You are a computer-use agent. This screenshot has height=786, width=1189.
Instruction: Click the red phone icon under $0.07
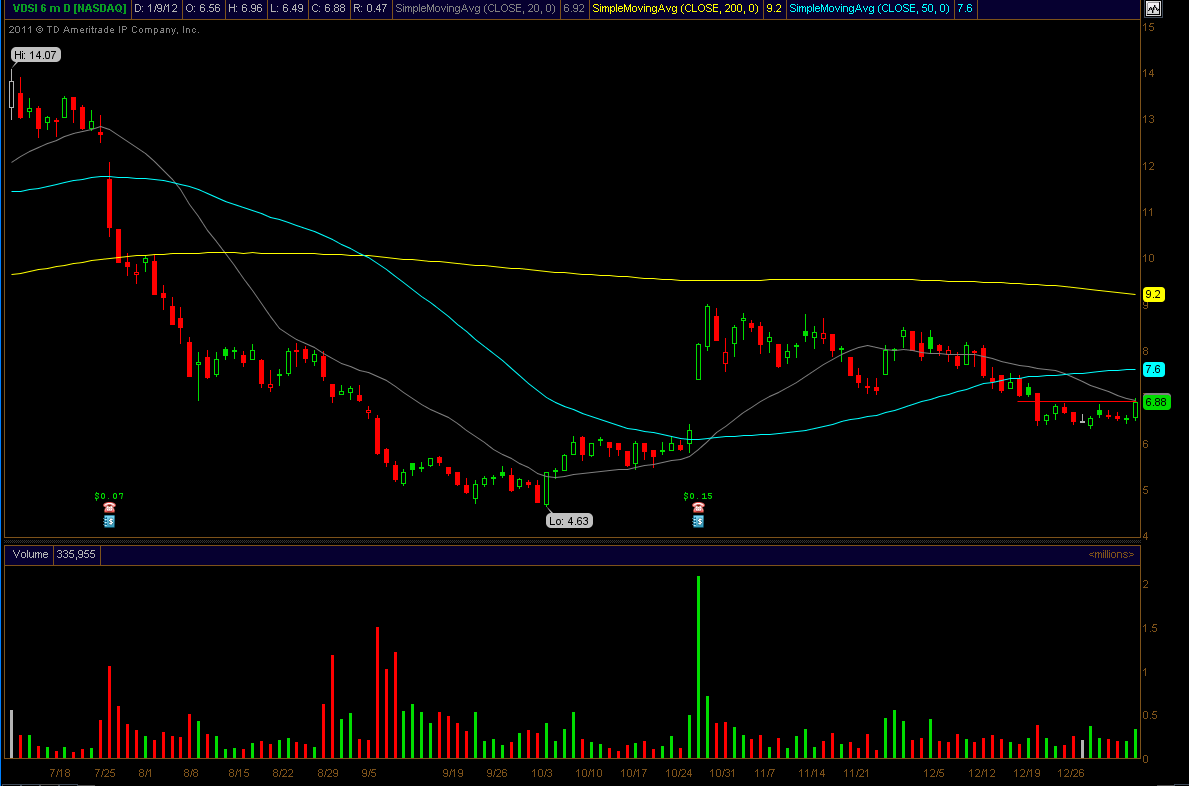pyautogui.click(x=109, y=508)
